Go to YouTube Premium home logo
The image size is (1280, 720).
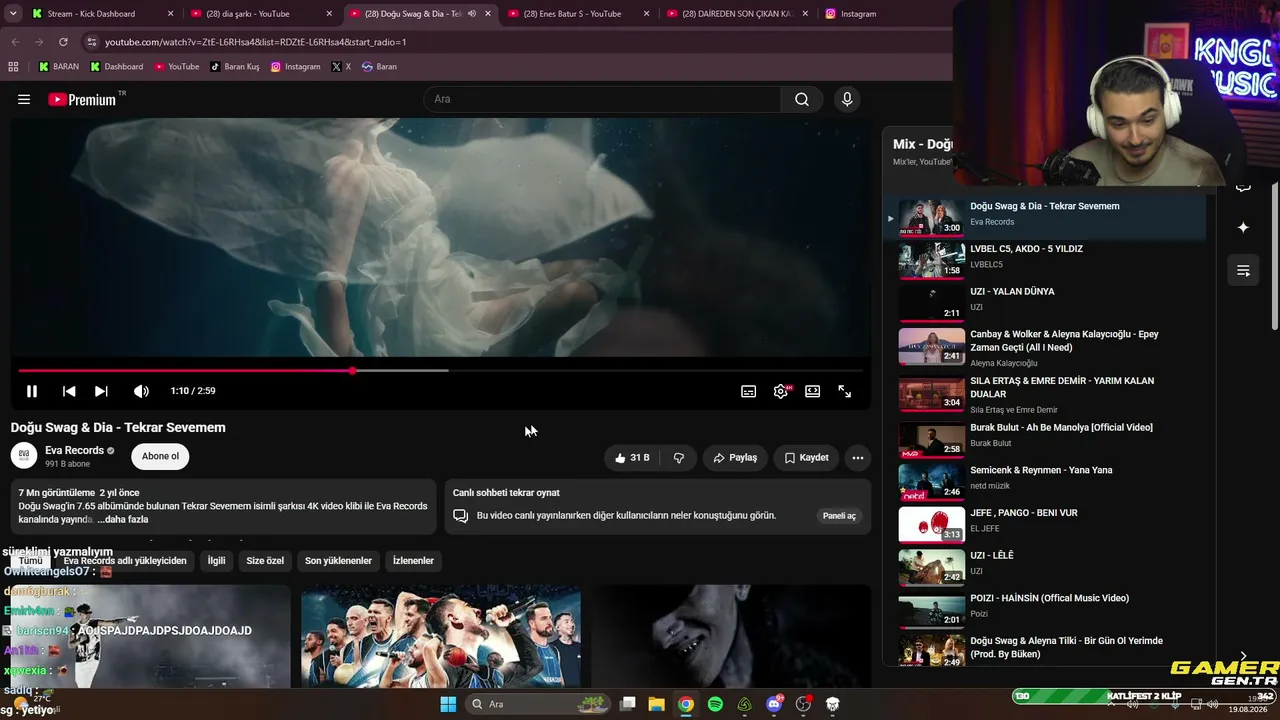pyautogui.click(x=83, y=99)
